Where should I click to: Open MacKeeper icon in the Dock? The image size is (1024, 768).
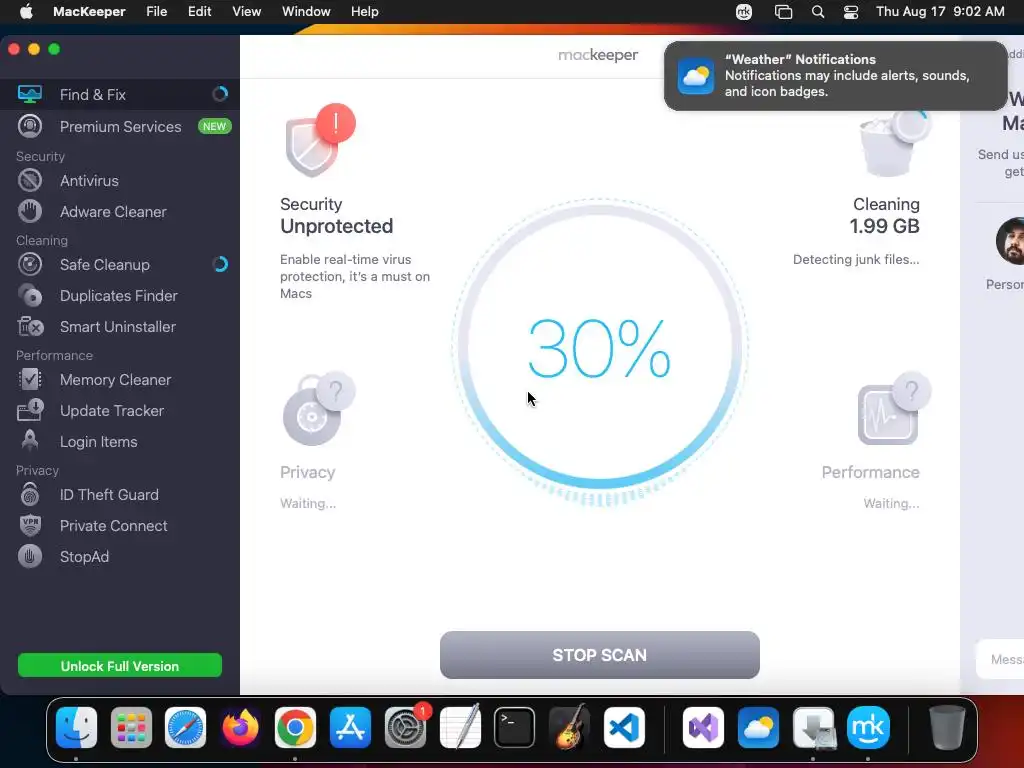(868, 727)
